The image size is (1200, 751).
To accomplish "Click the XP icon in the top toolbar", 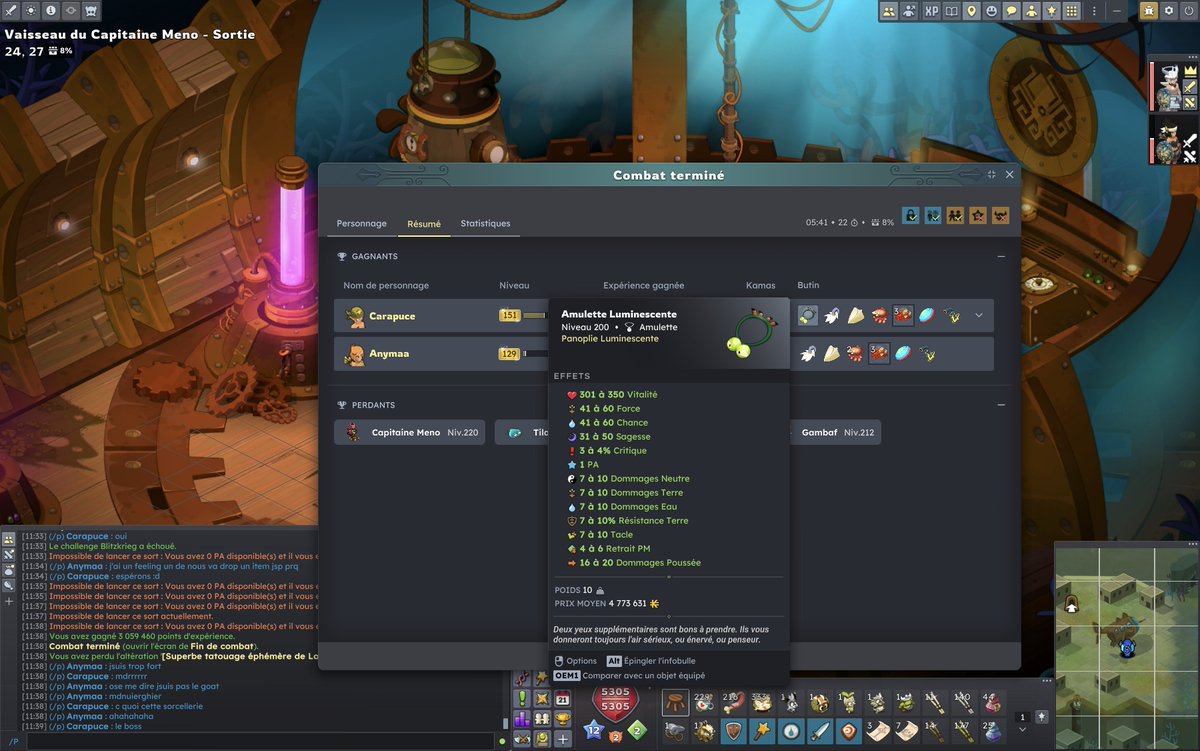I will coord(931,10).
